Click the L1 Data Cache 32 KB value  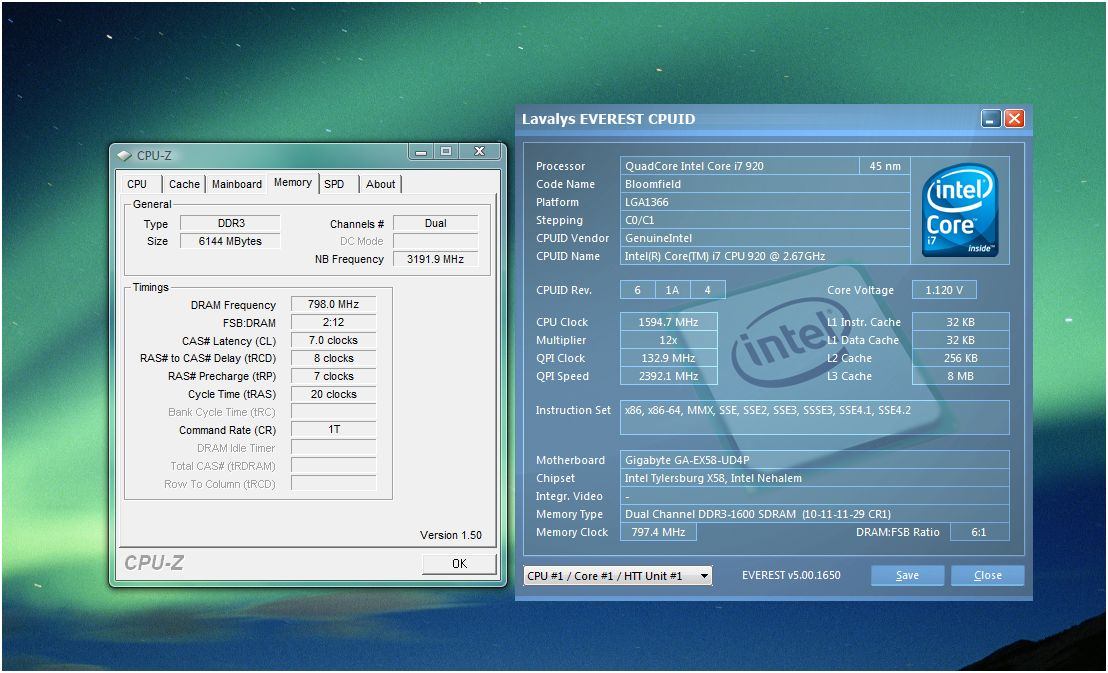[x=960, y=340]
